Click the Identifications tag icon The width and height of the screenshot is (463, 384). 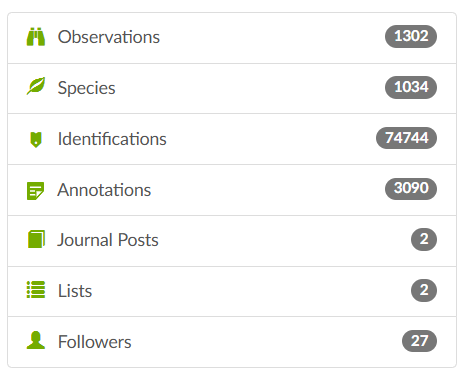[x=36, y=139]
